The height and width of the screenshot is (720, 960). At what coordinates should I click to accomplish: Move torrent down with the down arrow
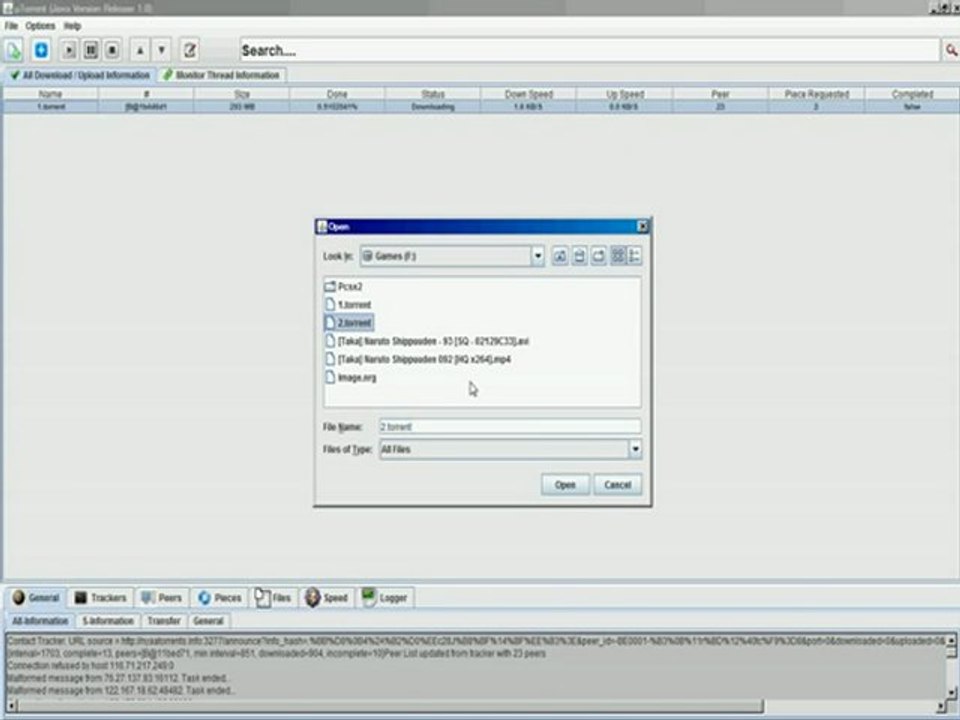click(x=162, y=50)
